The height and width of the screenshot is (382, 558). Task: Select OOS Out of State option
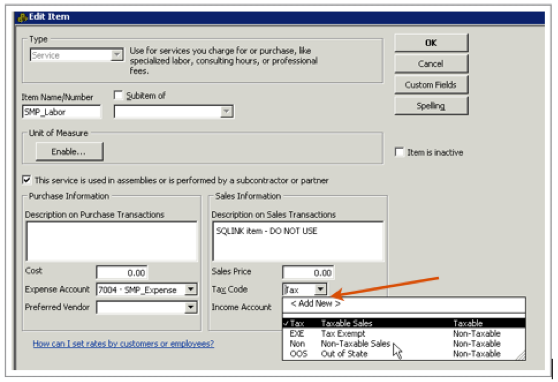(404, 354)
